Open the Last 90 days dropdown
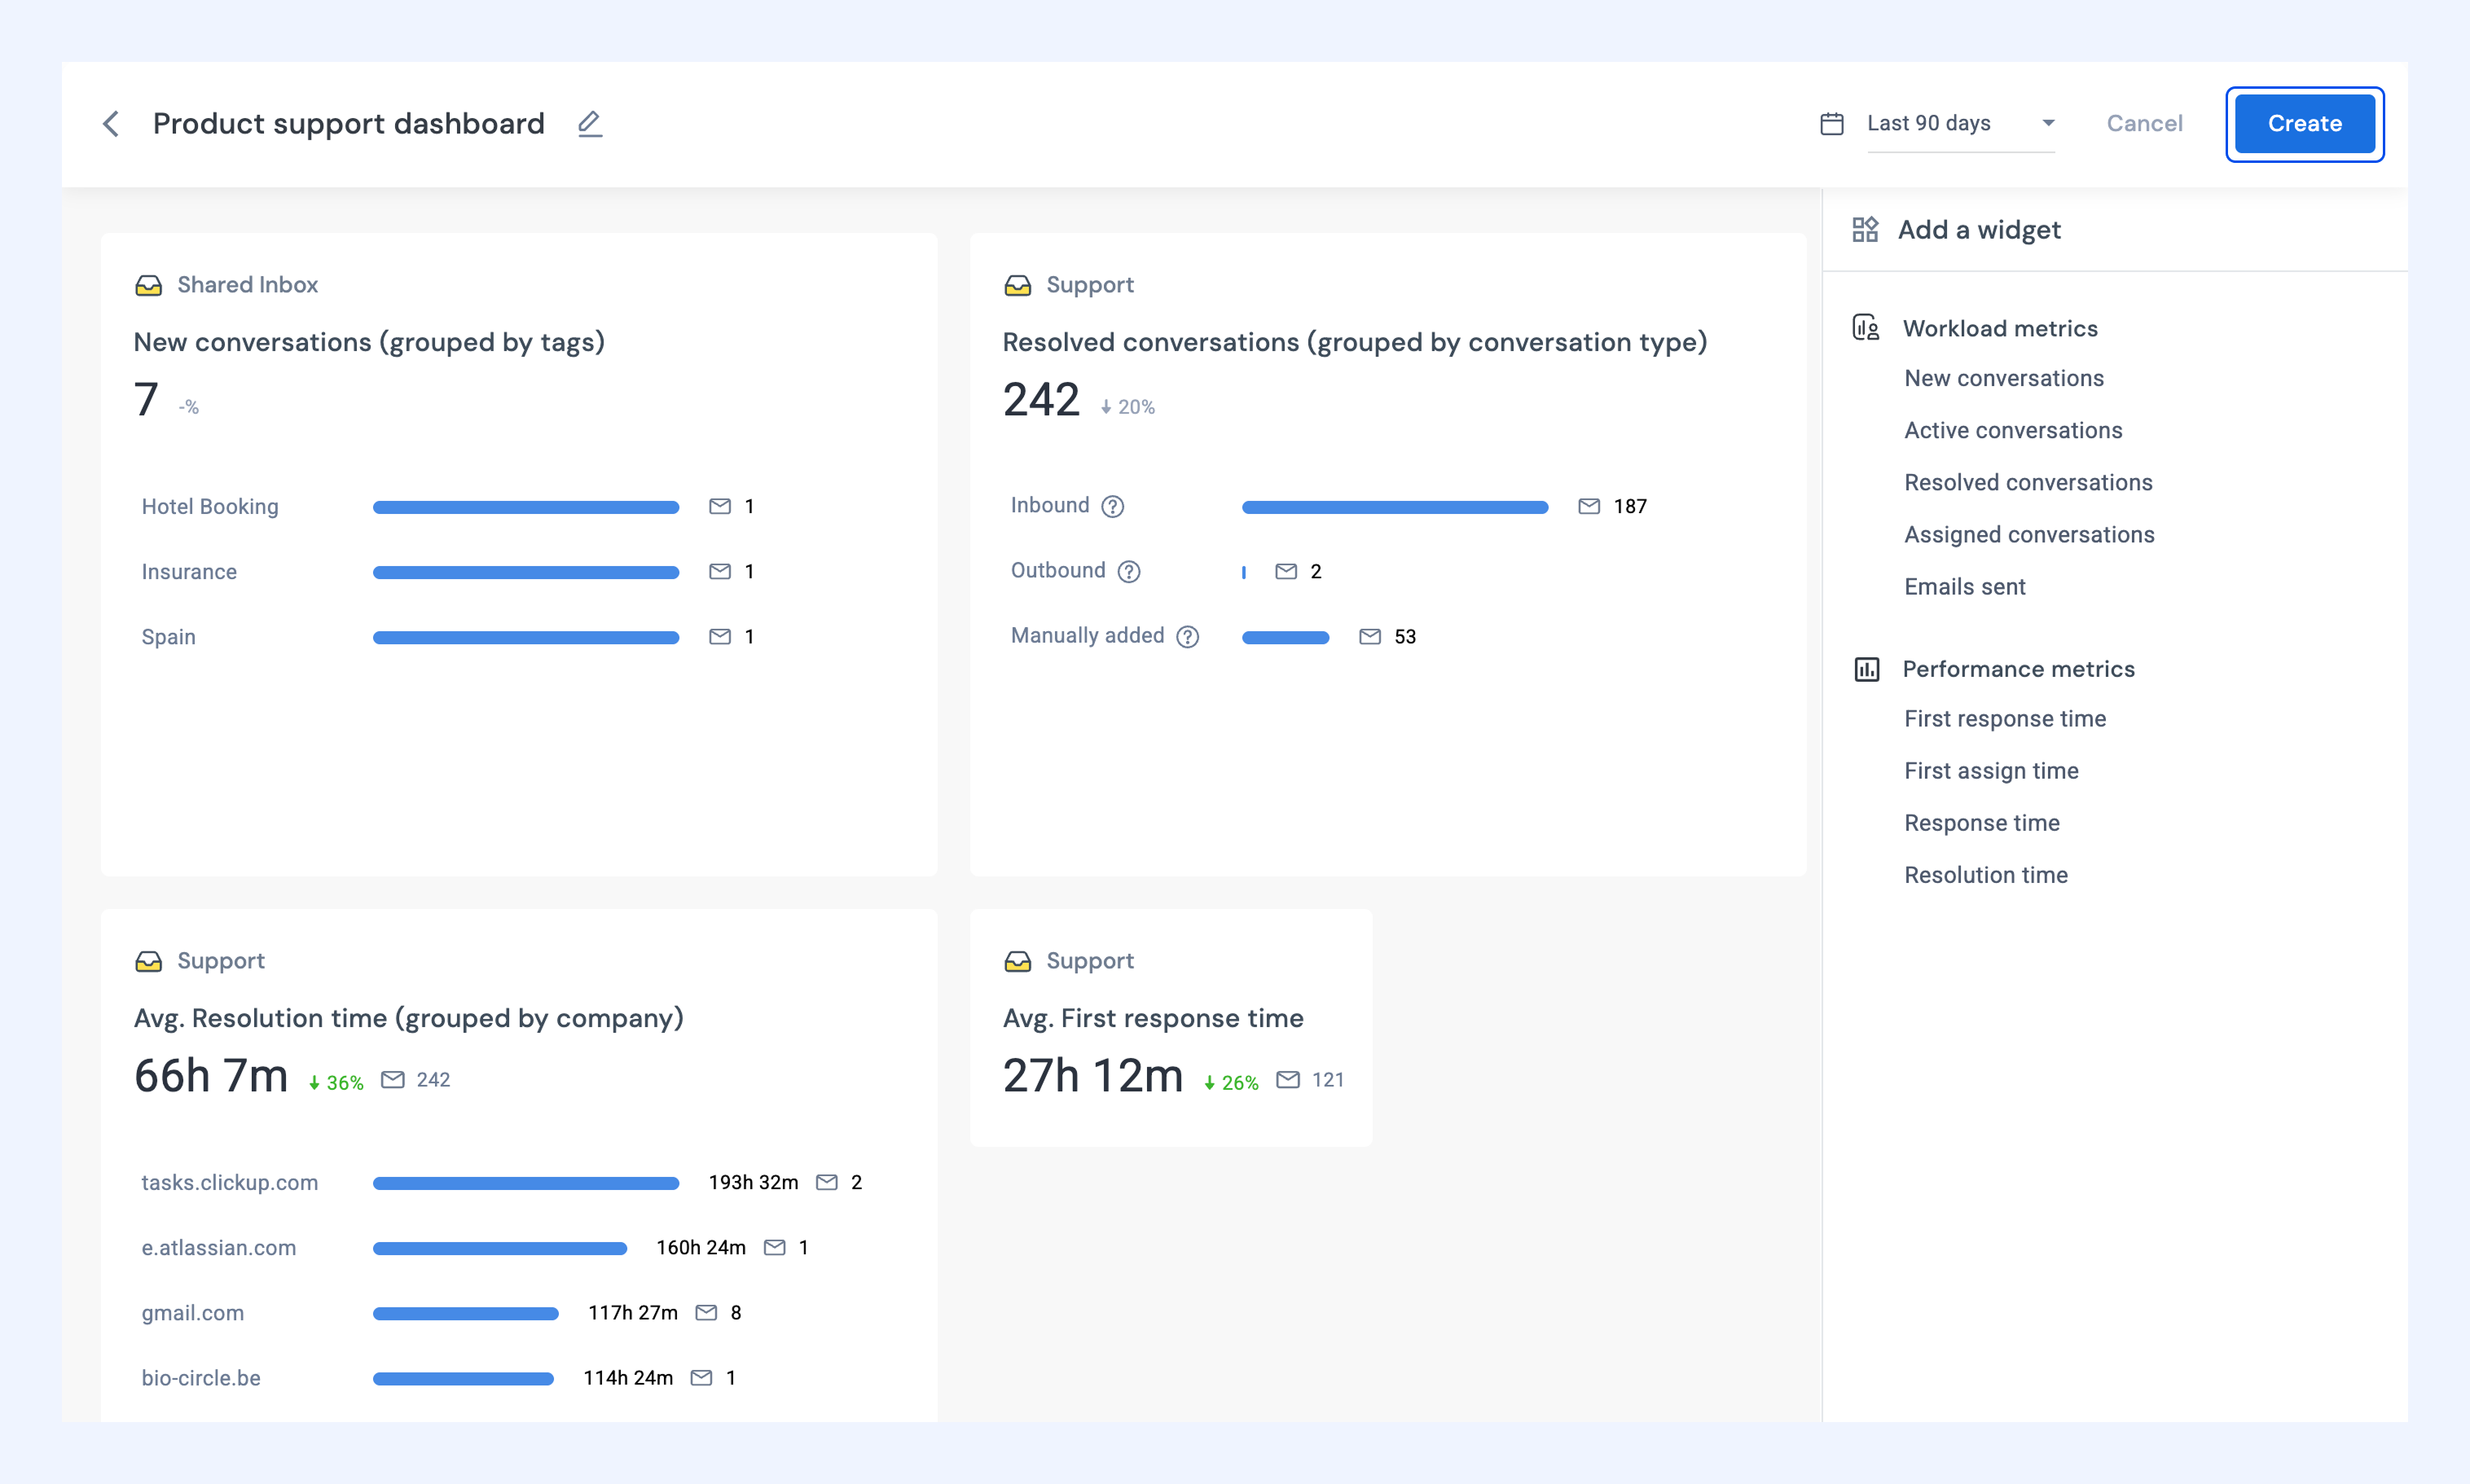 tap(1961, 124)
